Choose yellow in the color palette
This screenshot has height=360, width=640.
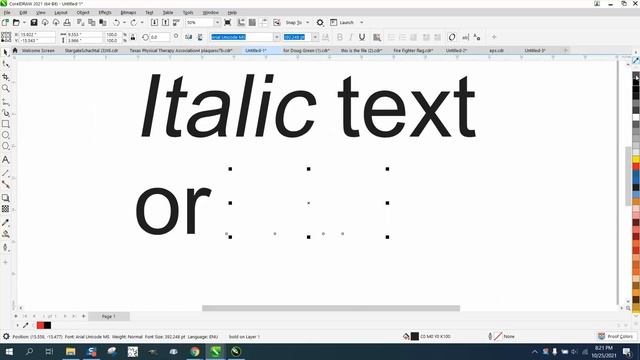pos(636,159)
